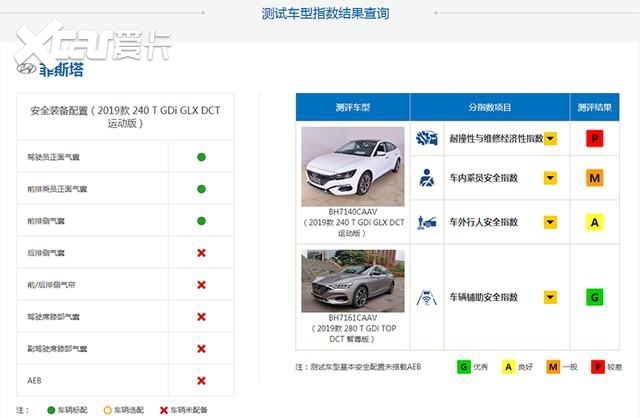Click the Hyundai logo beside 菲斯塔
640x418 pixels.
[x=27, y=69]
